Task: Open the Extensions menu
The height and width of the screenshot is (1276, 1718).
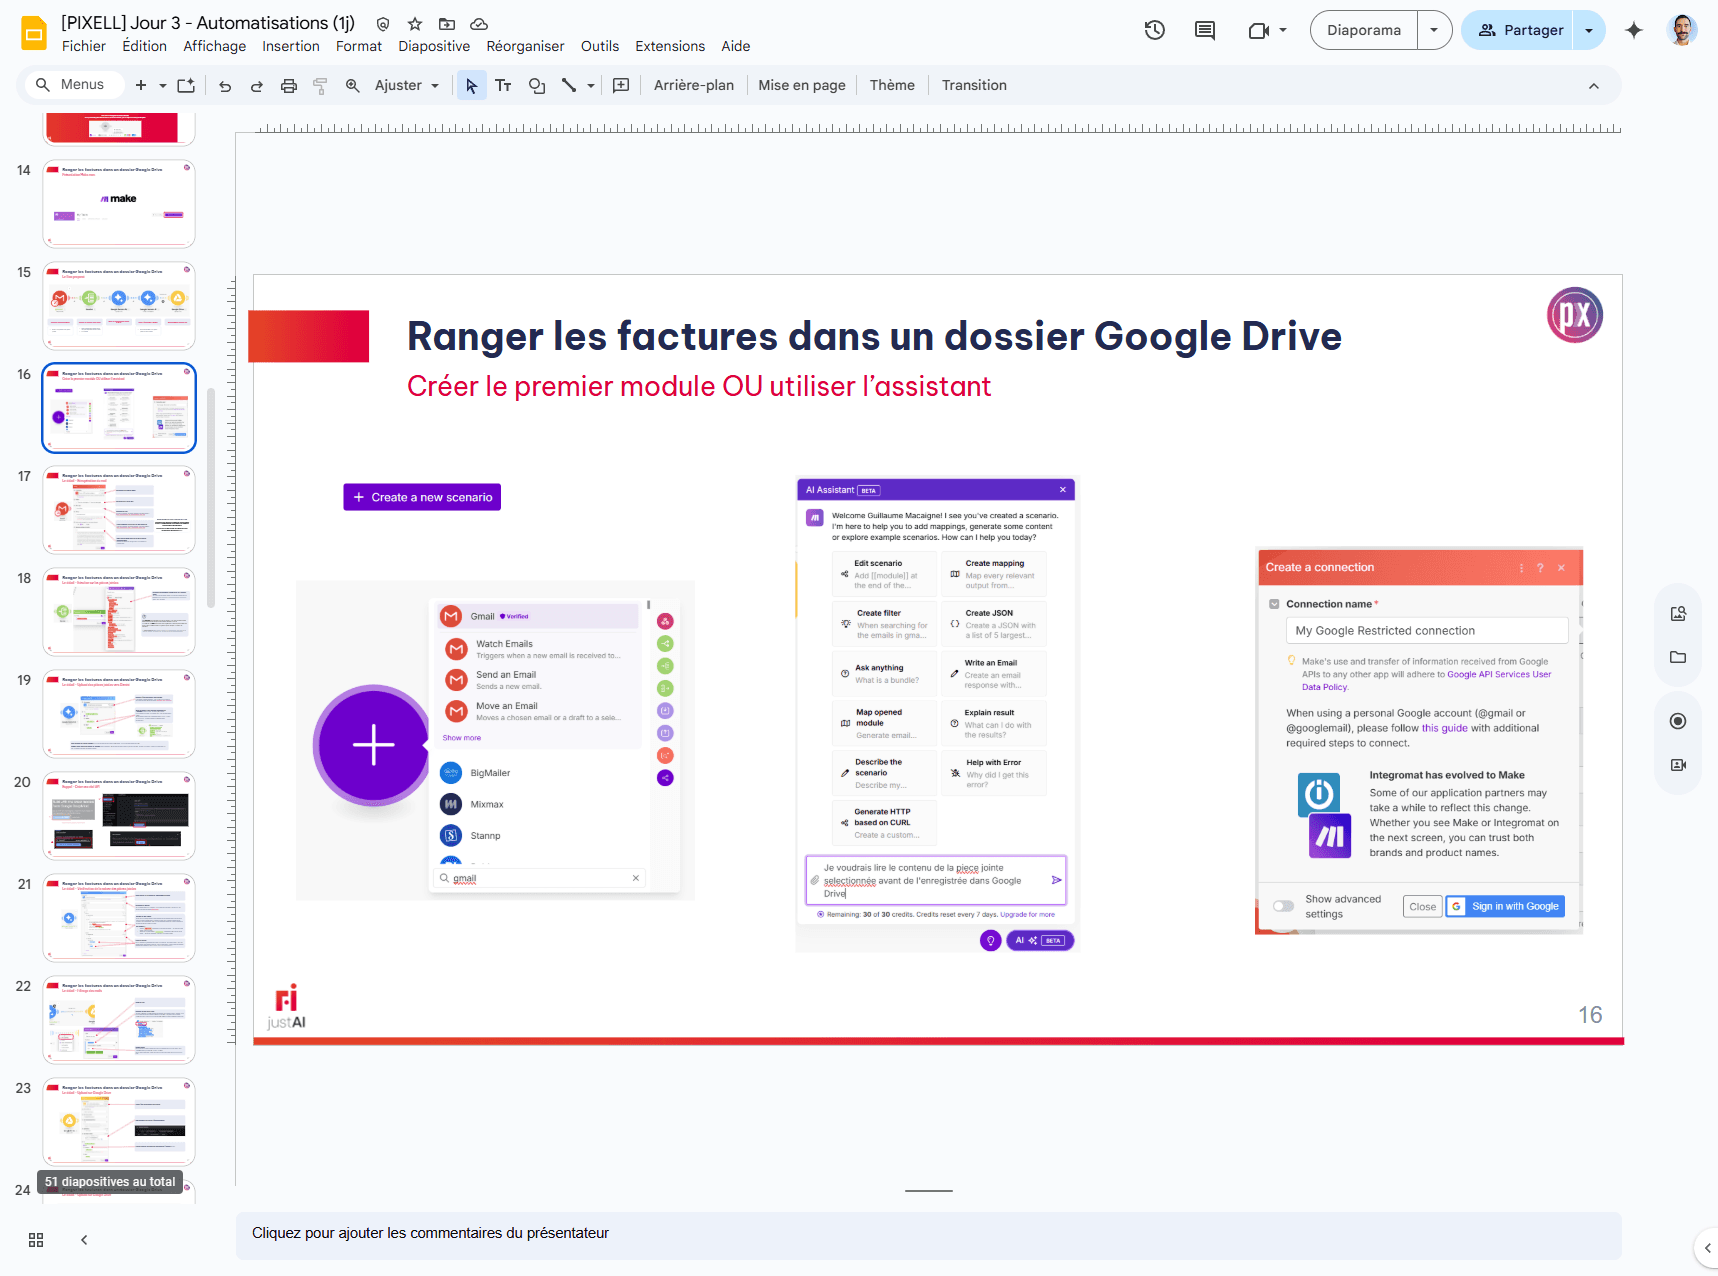Action: (670, 46)
